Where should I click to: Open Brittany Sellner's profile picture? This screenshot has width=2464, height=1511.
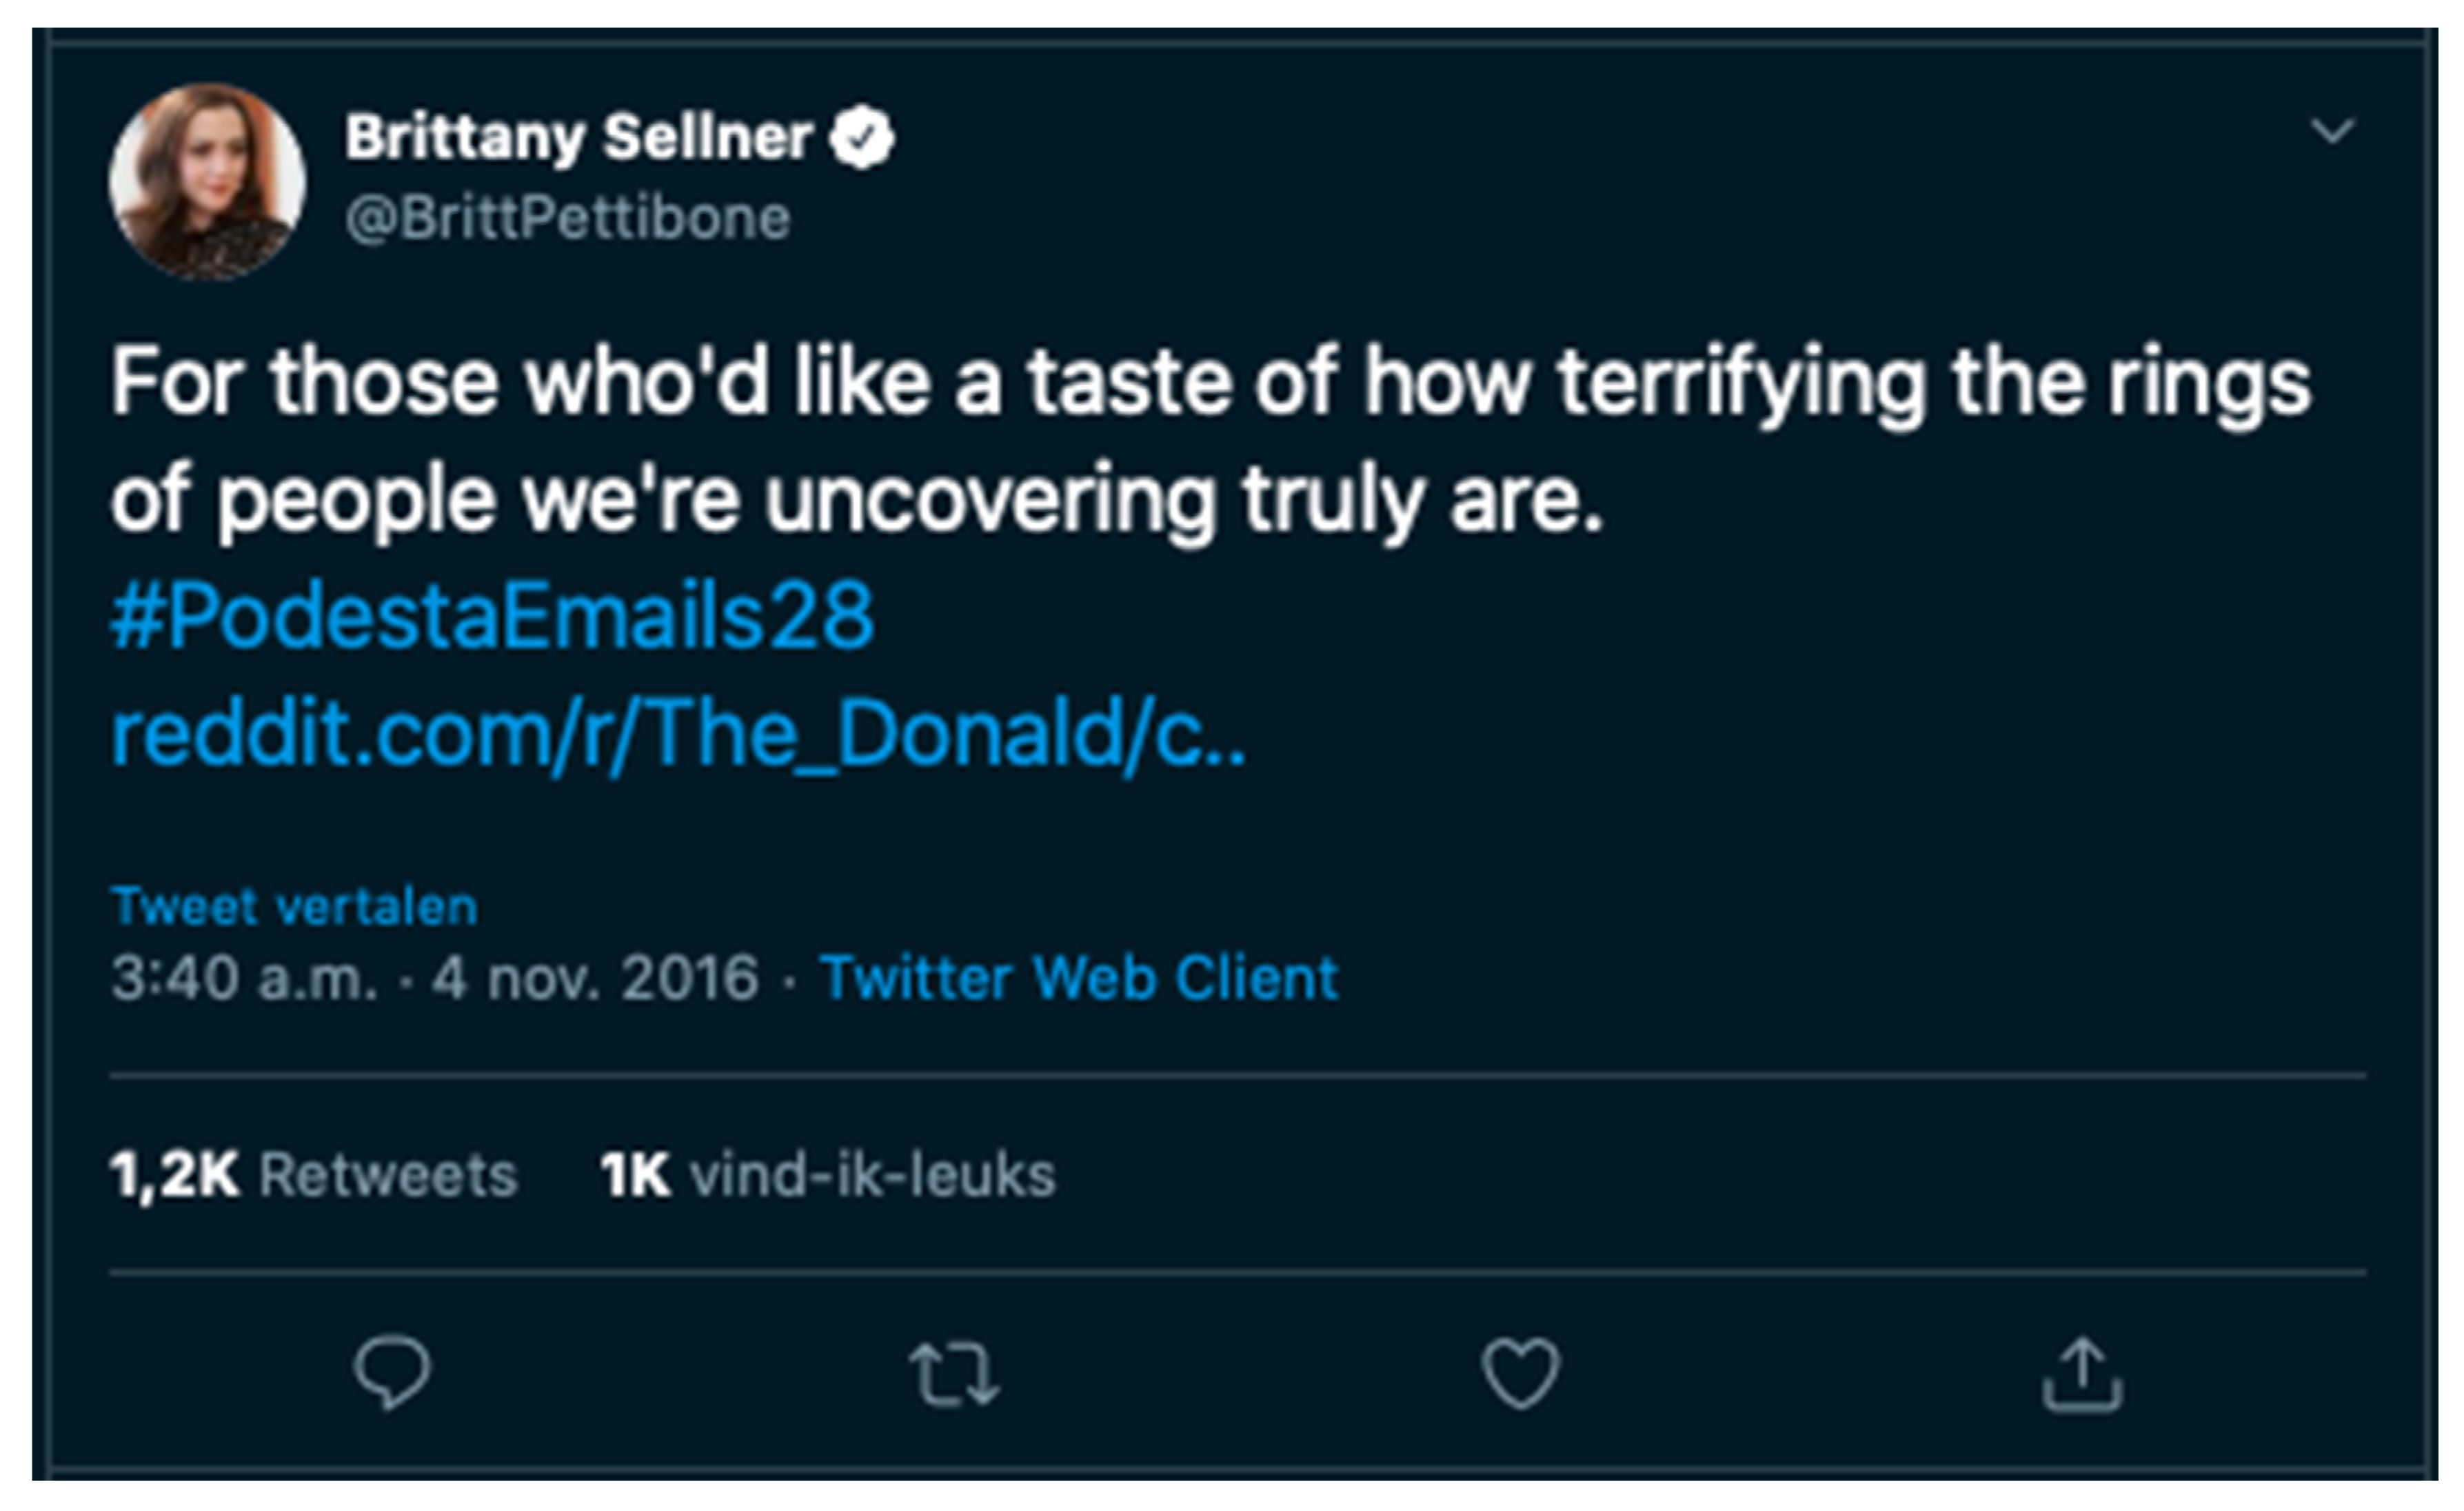[208, 181]
